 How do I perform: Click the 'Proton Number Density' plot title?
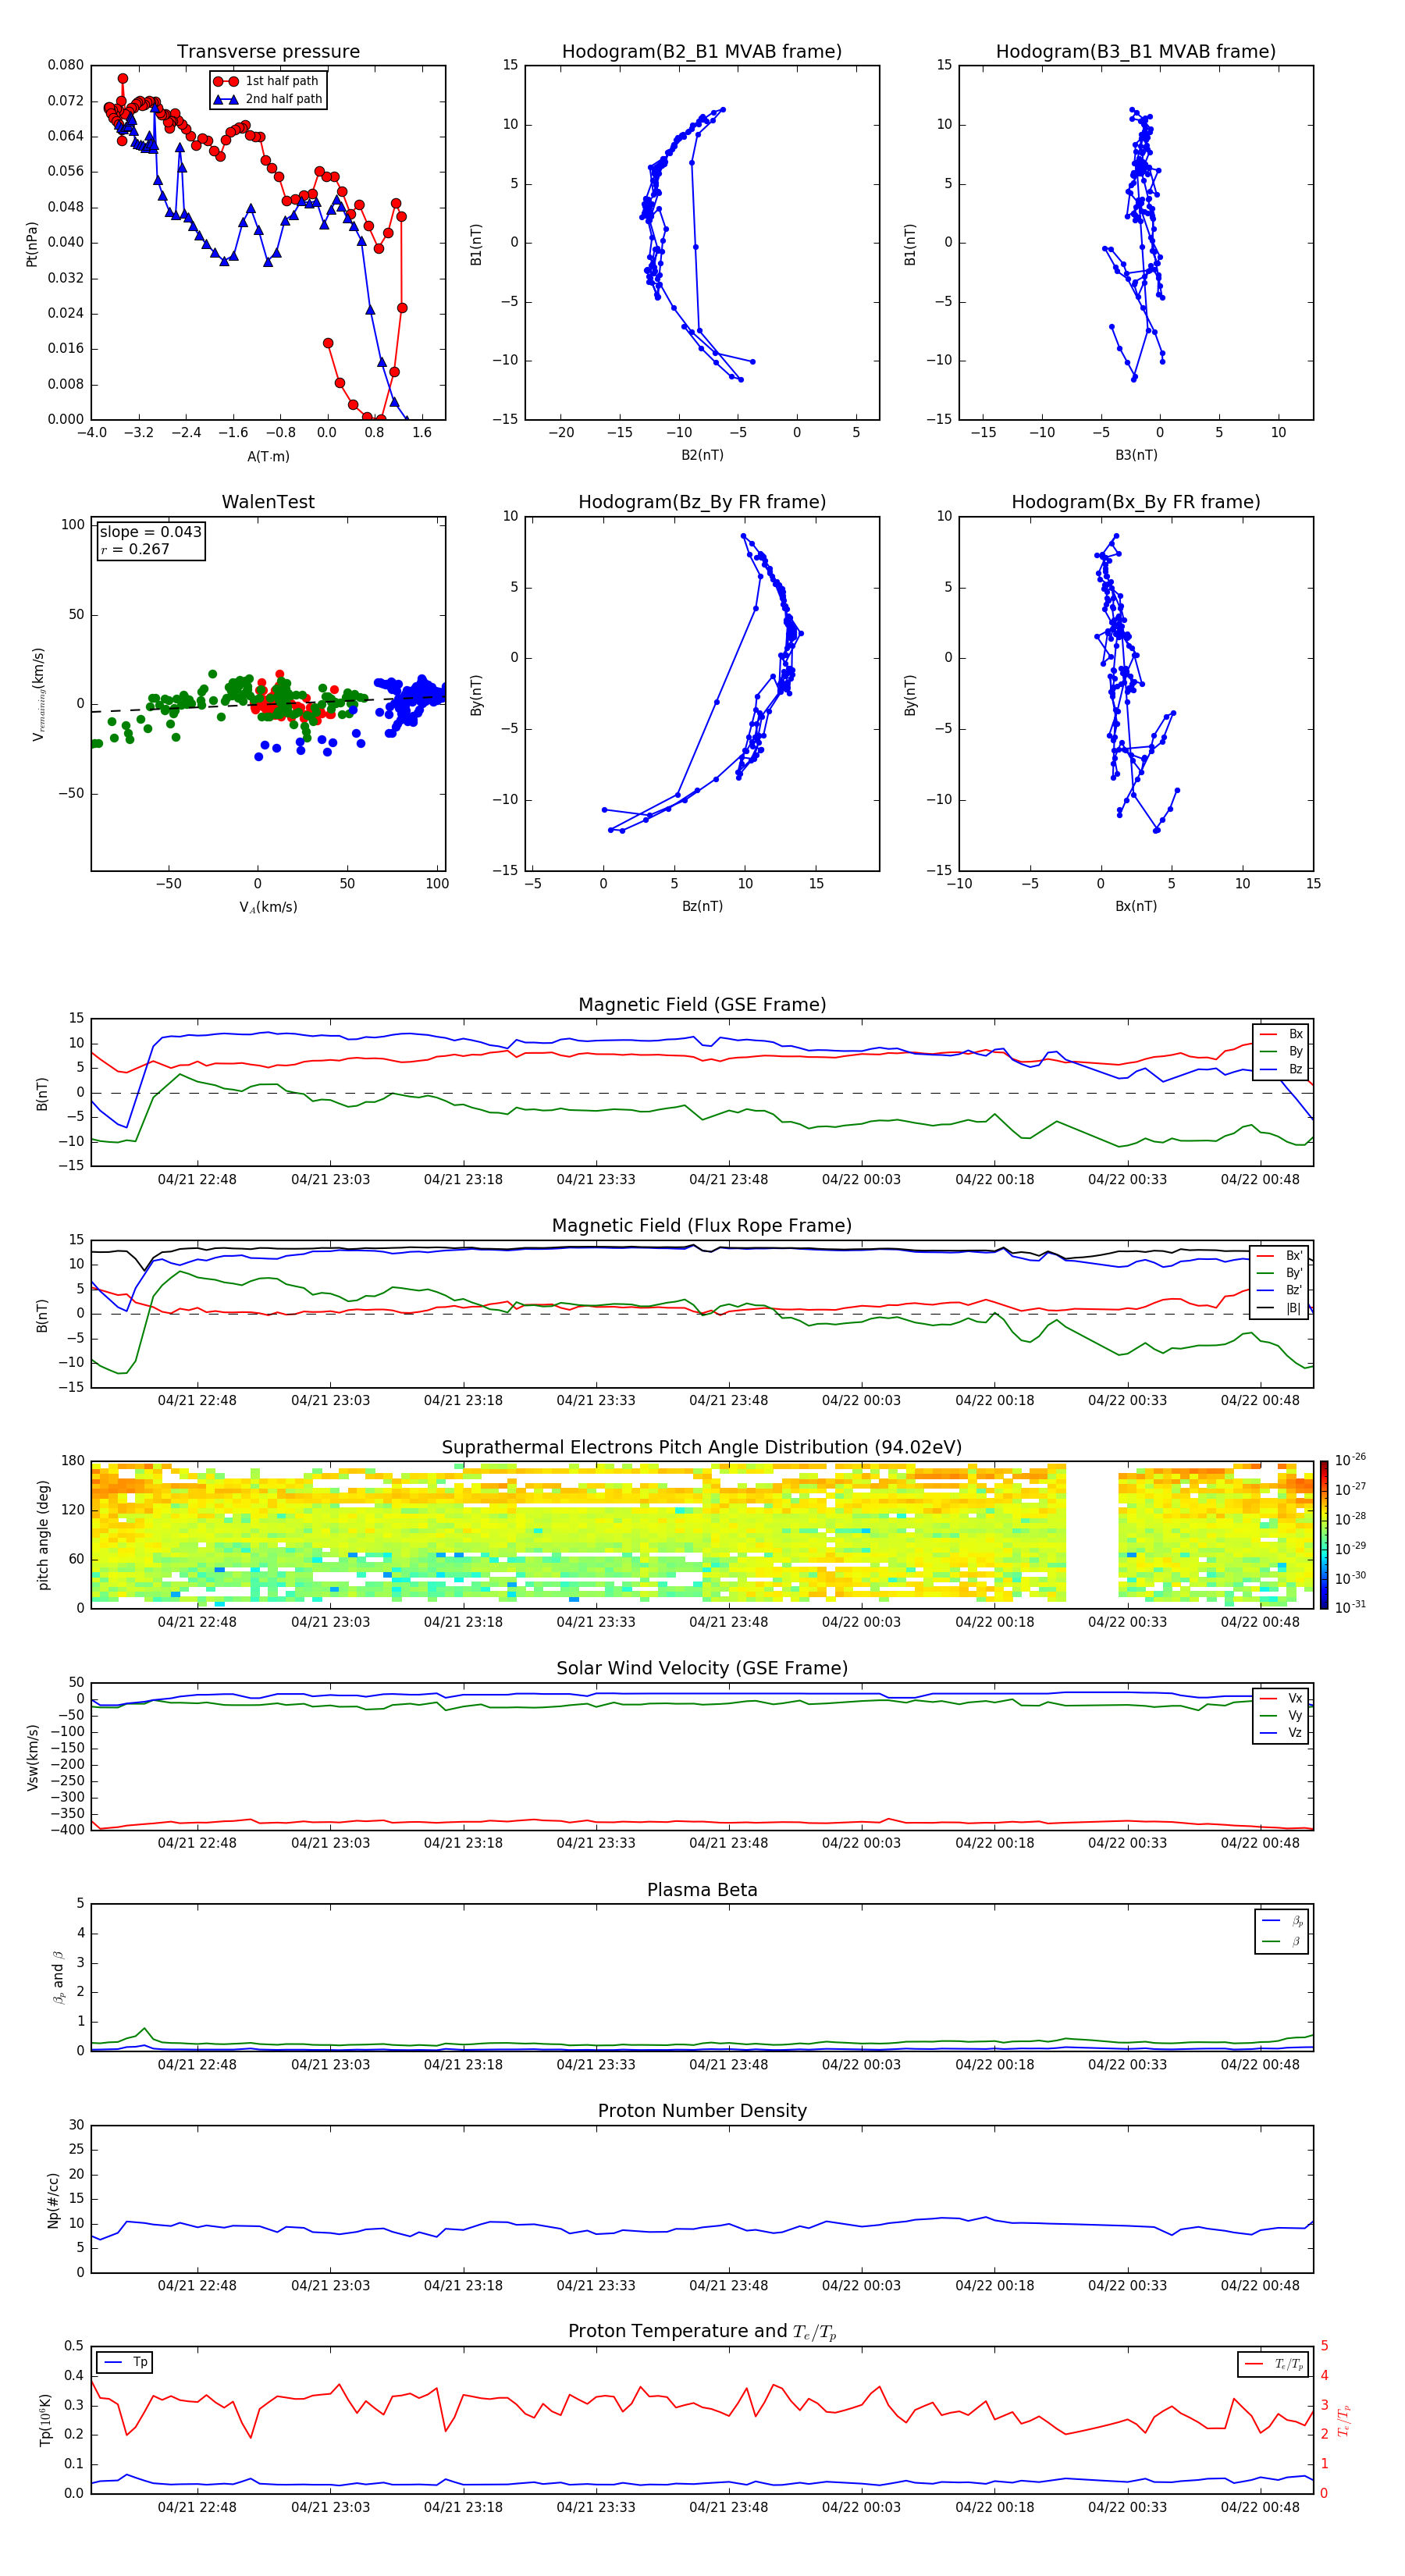coord(702,2111)
